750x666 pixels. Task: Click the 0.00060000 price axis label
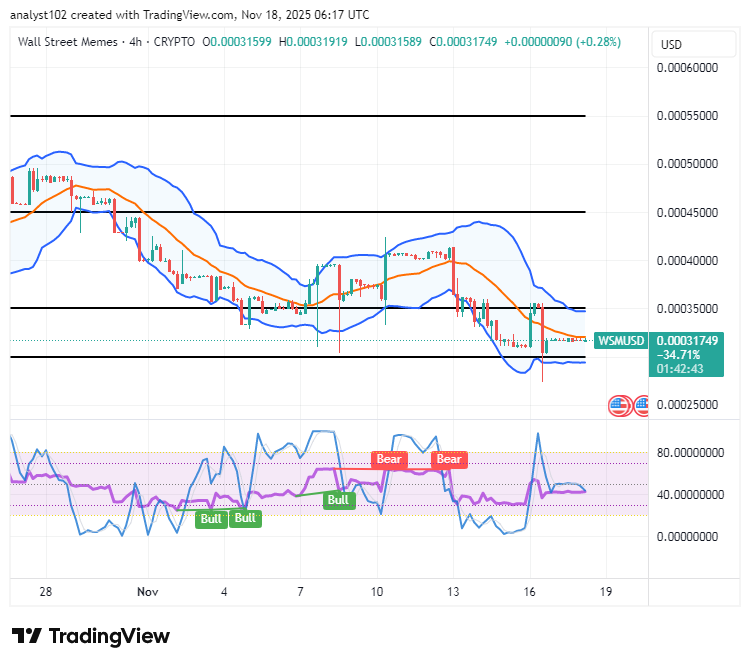tap(687, 68)
